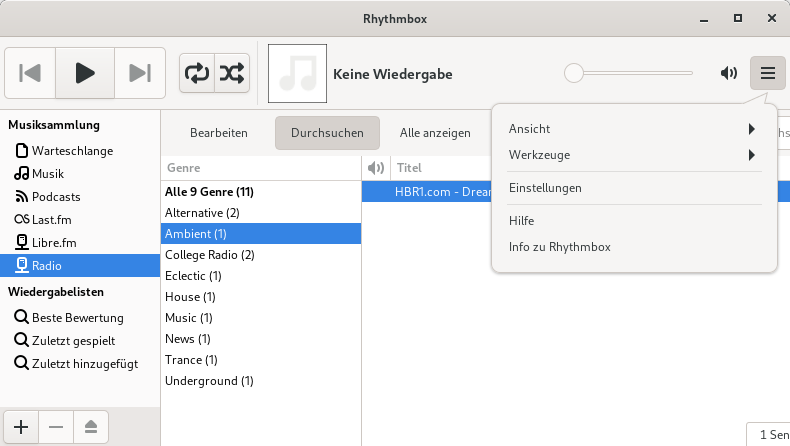
Task: Click the eject device button
Action: (91, 427)
